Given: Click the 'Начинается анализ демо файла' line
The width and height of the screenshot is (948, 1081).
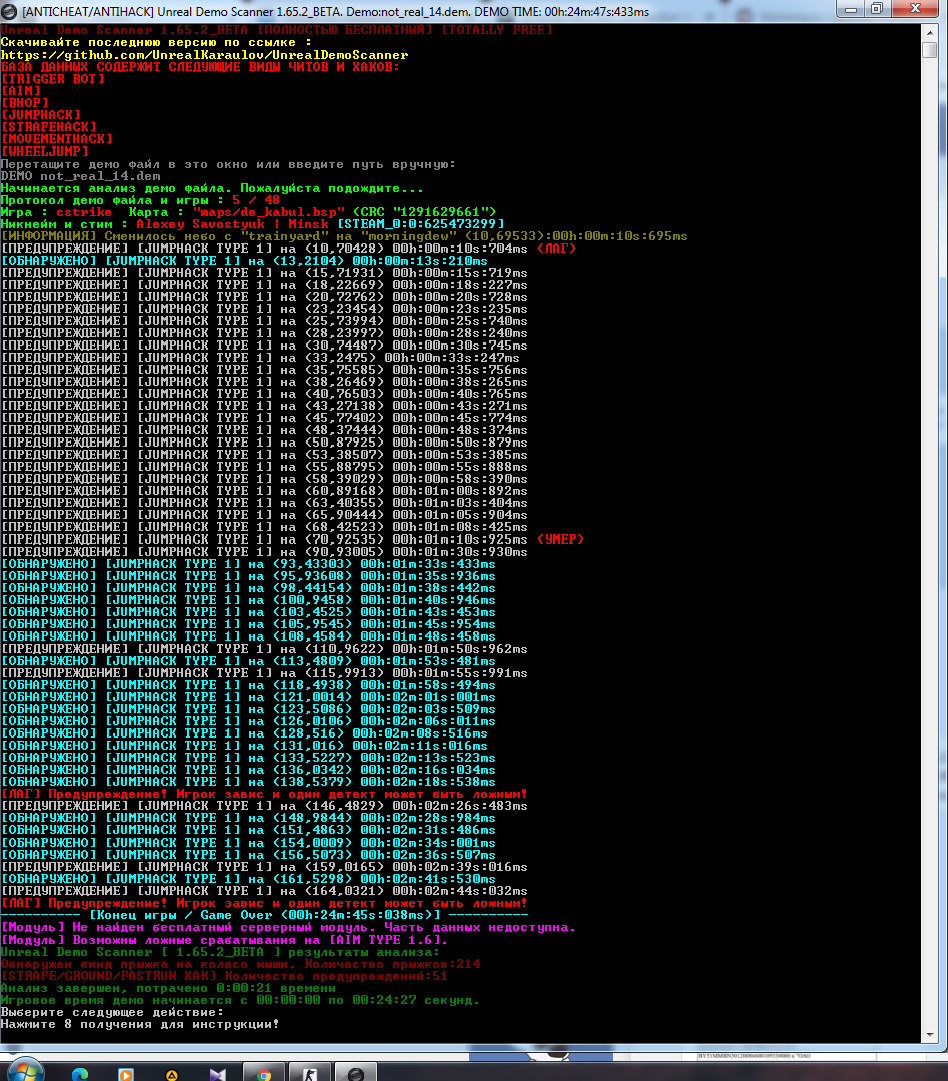Looking at the screenshot, I should pos(212,188).
